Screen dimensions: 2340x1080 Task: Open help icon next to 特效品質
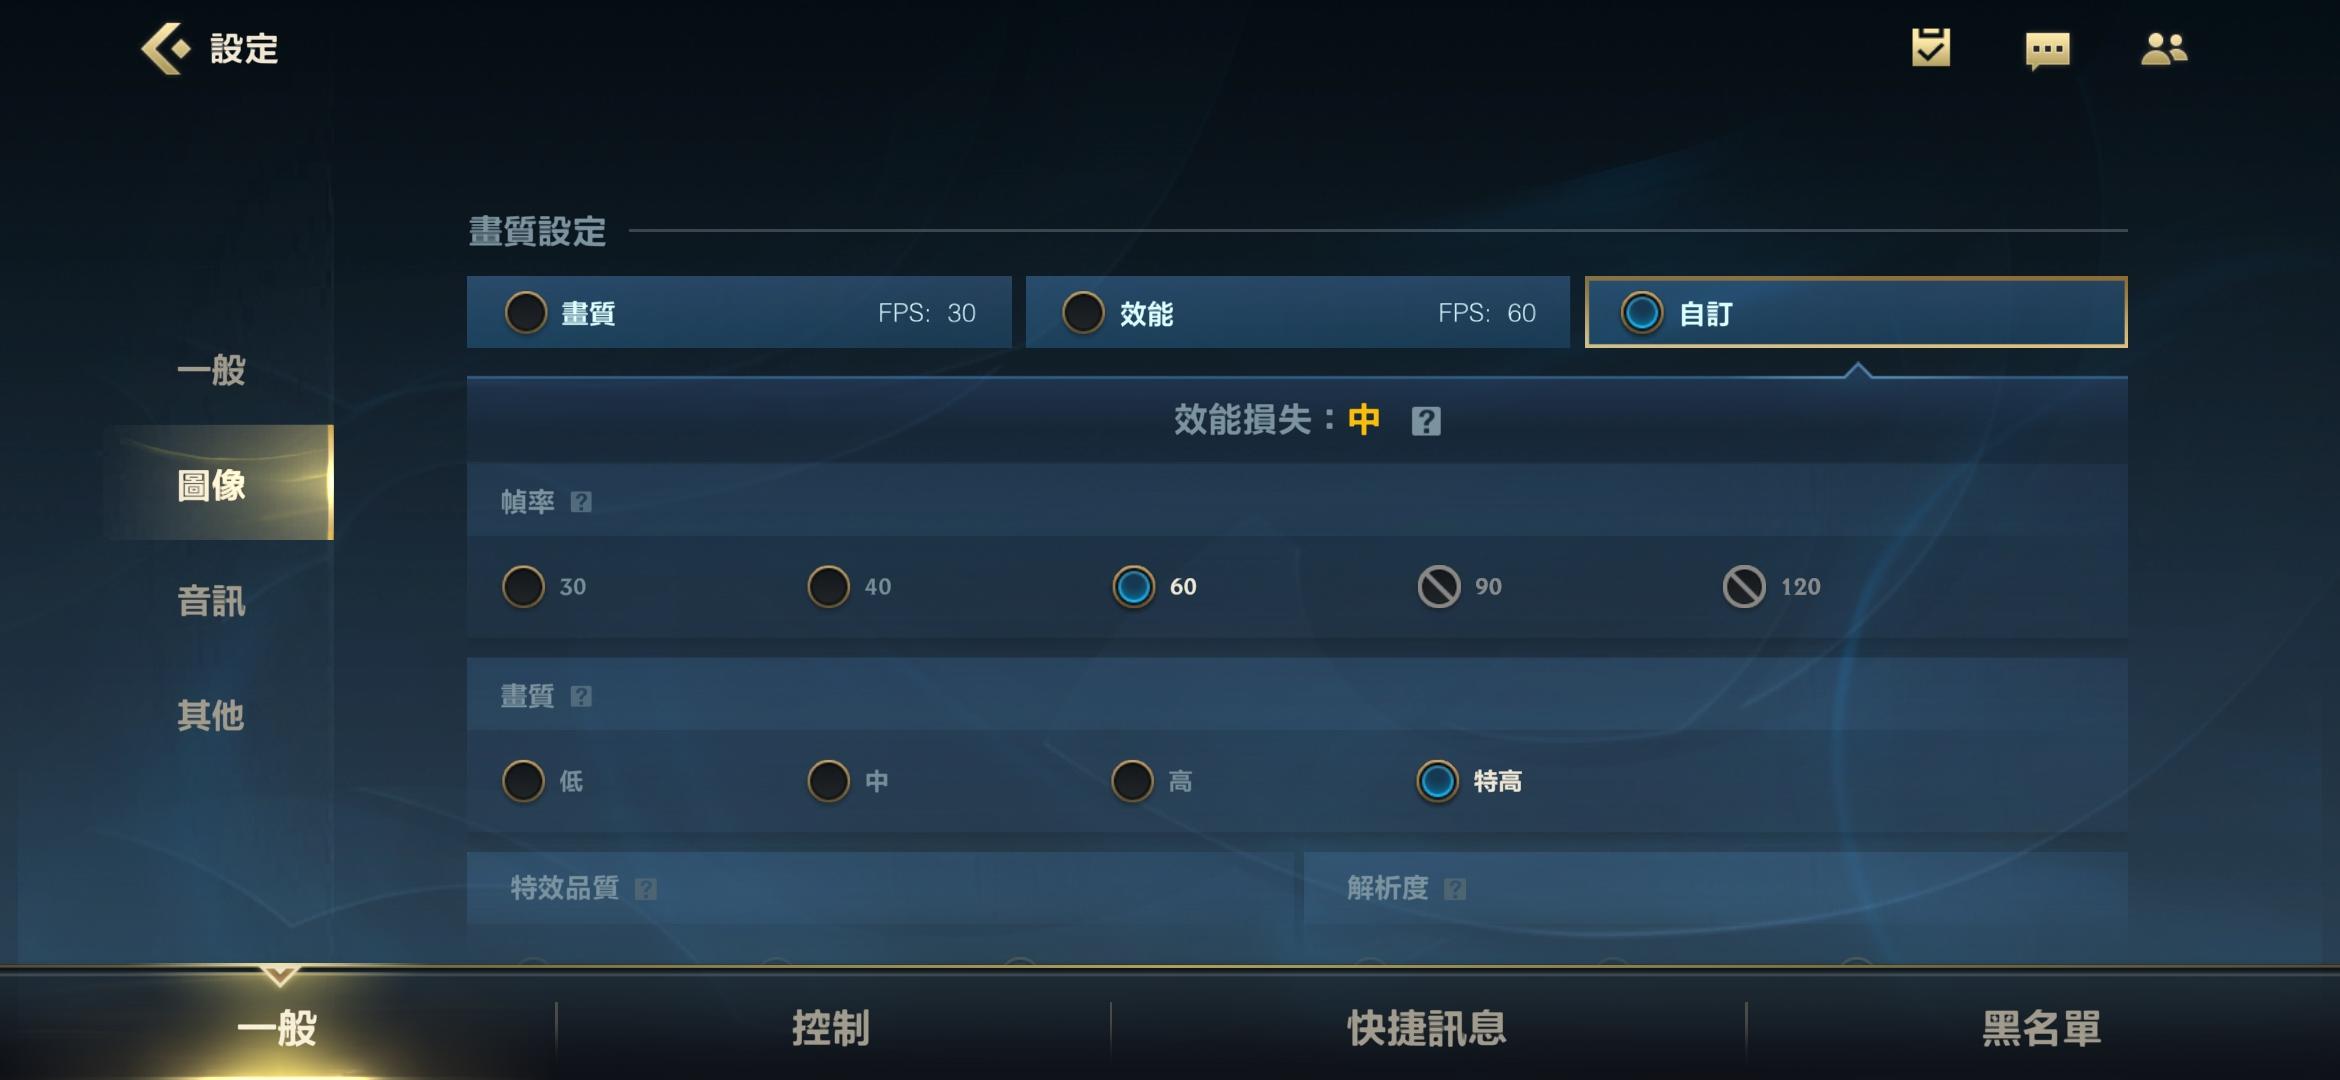[646, 888]
